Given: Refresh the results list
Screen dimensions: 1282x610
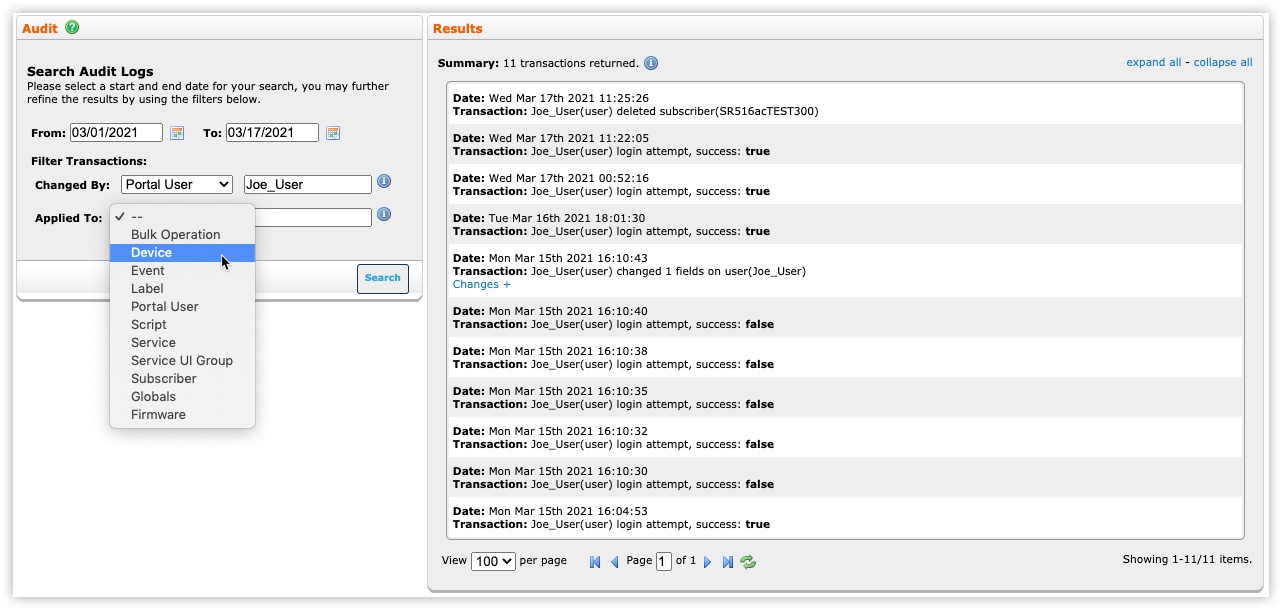Looking at the screenshot, I should 748,562.
